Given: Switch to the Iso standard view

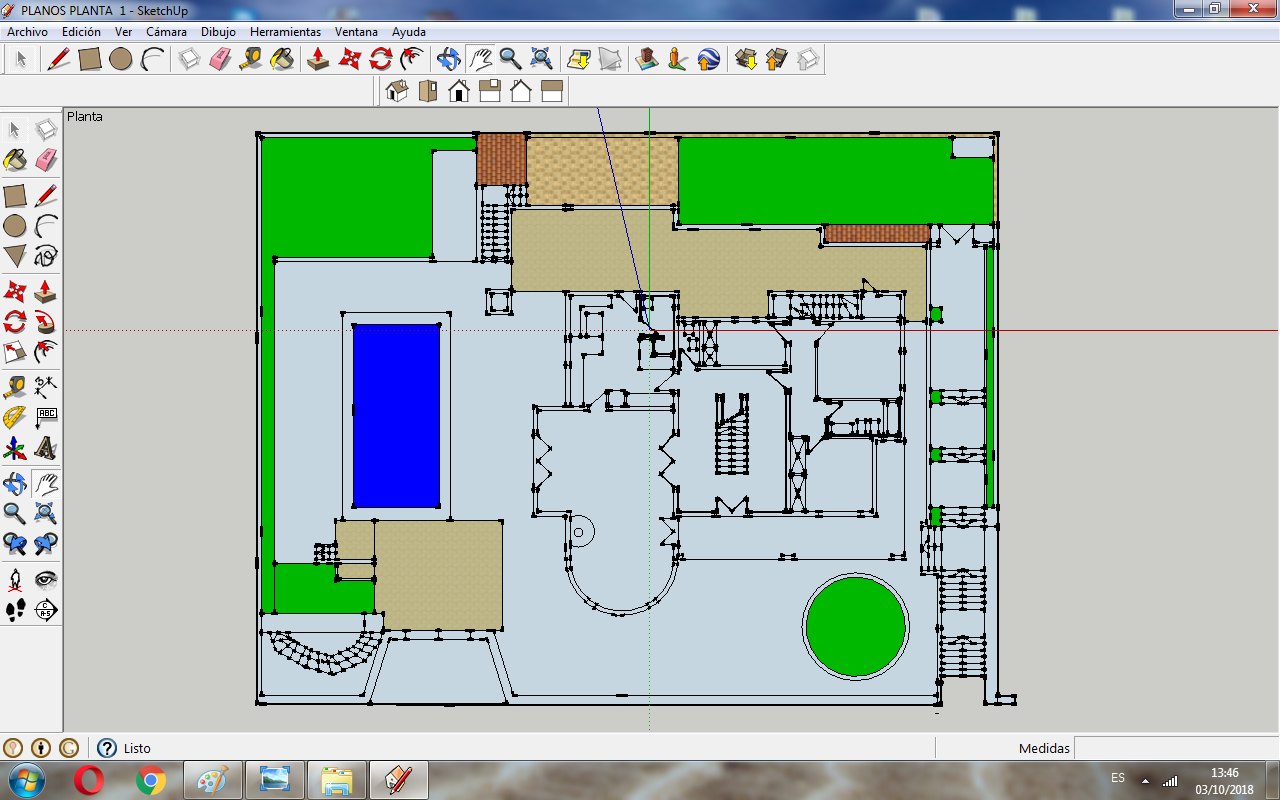Looking at the screenshot, I should (x=397, y=92).
